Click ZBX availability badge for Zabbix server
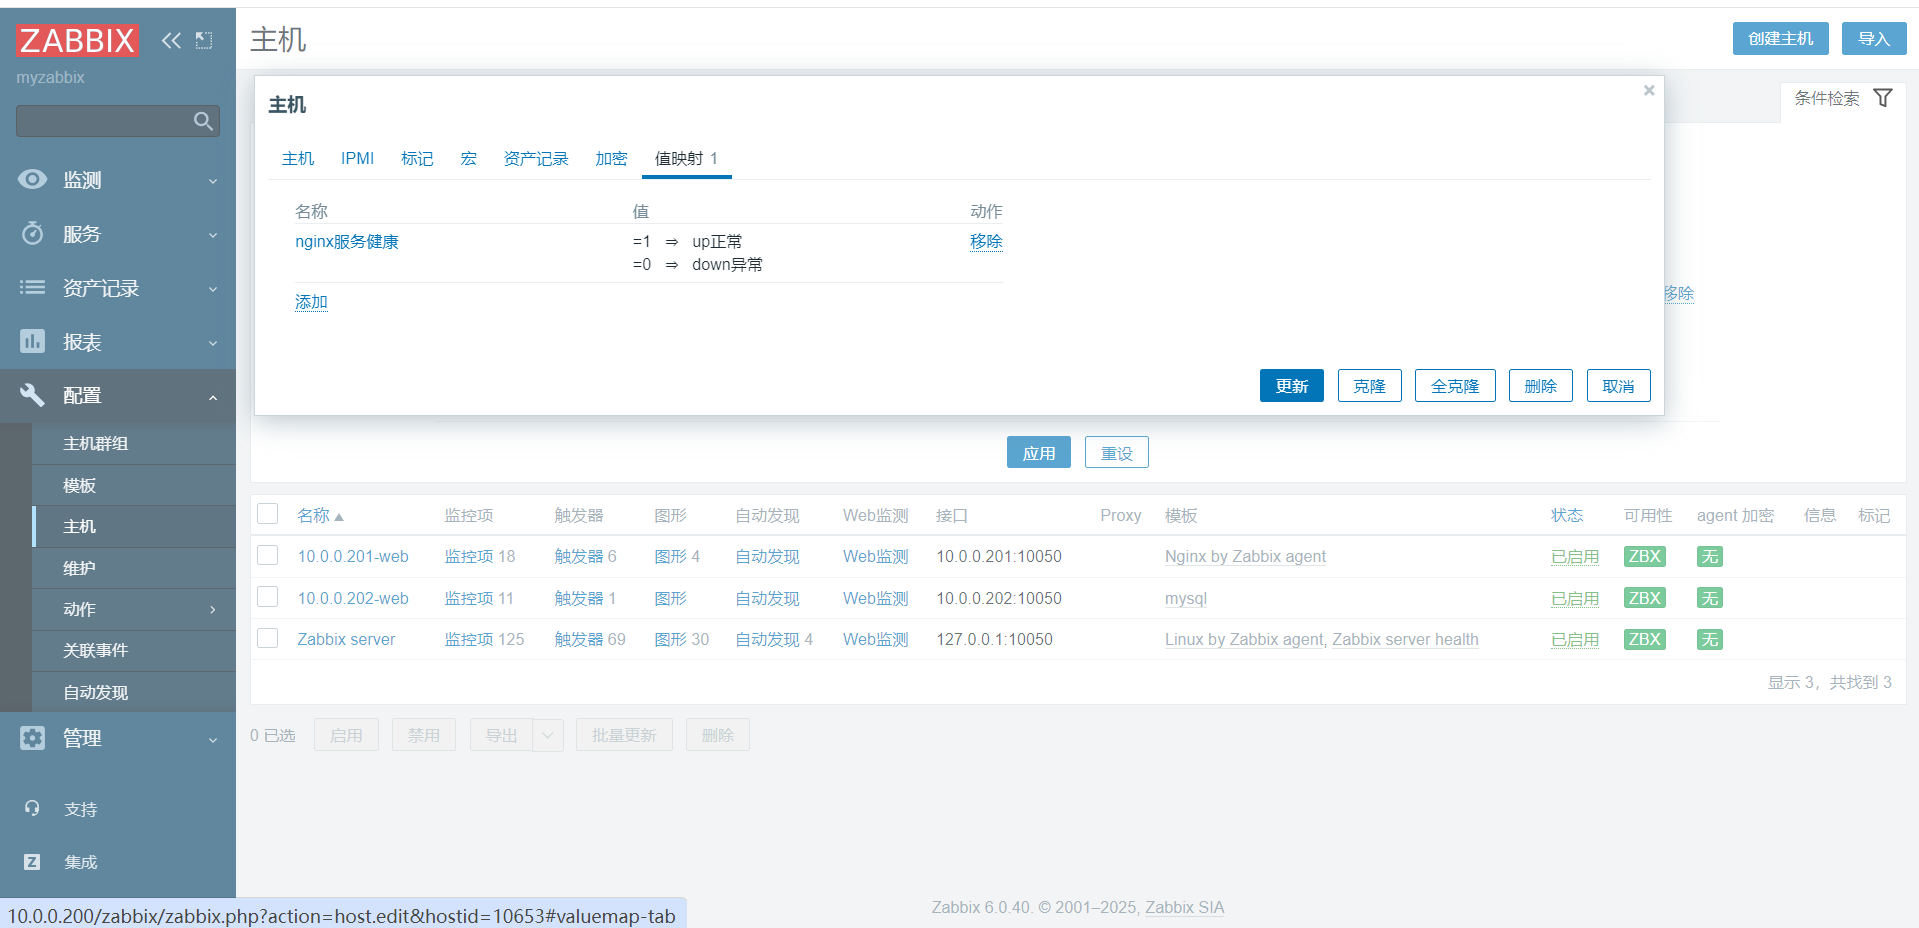This screenshot has height=928, width=1919. (1645, 640)
